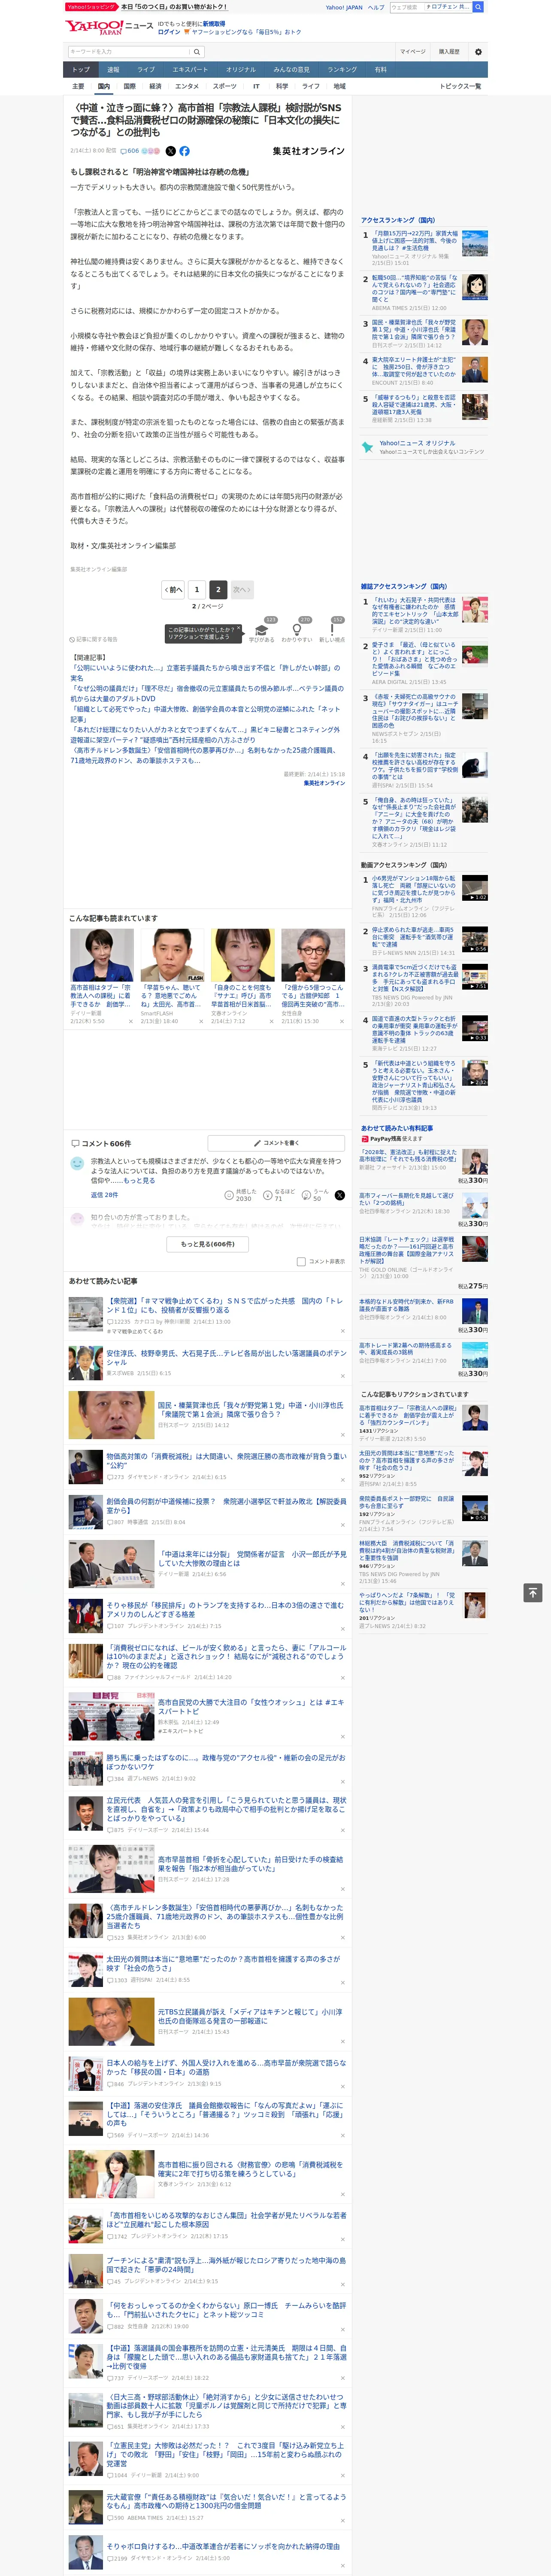The width and height of the screenshot is (551, 2576).
Task: Open the トピックス一覧 link
Action: pyautogui.click(x=460, y=86)
